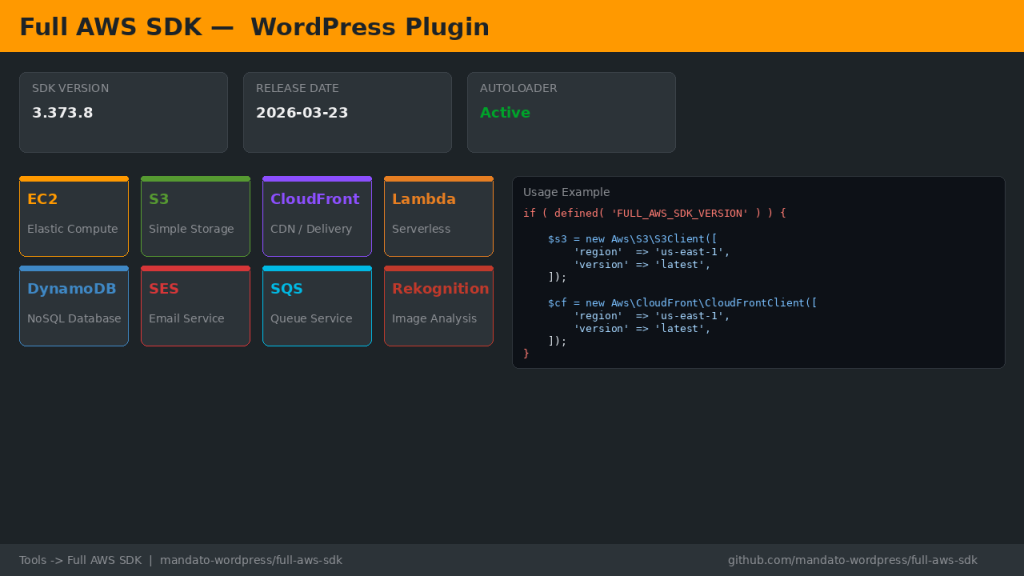Click the CloudFrontClient instantiation code line
Image resolution: width=1024 pixels, height=576 pixels.
(x=682, y=303)
